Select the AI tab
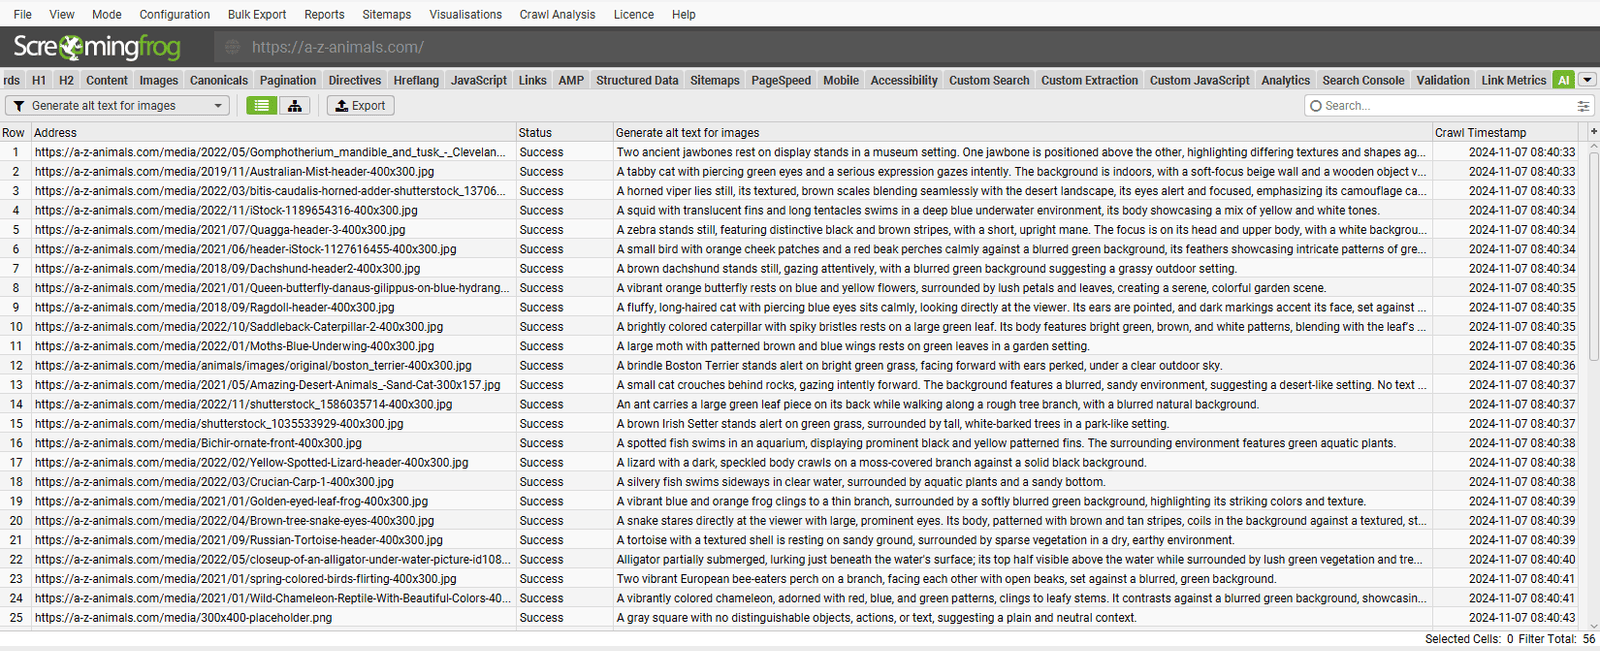 [x=1563, y=80]
